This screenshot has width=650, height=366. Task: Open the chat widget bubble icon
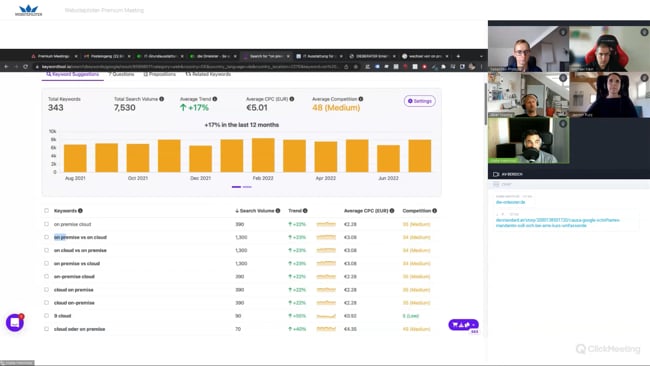point(15,322)
